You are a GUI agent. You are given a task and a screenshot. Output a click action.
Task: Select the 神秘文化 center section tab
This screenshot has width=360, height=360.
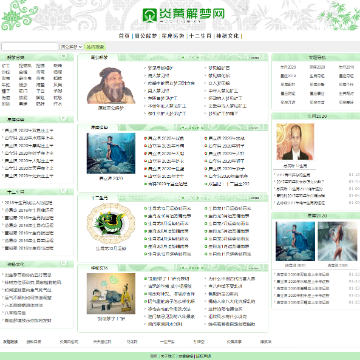[99, 268]
